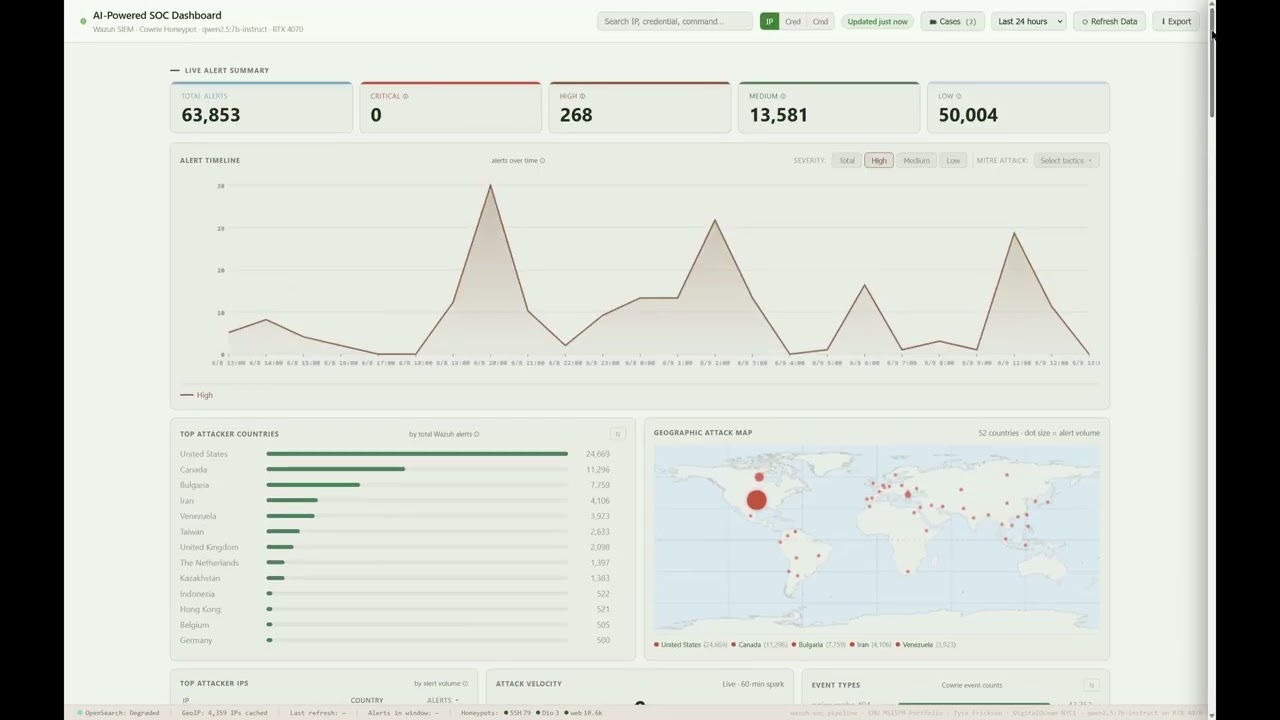Open the Low alerts card showing 50,004
1280x720 pixels.
1018,107
